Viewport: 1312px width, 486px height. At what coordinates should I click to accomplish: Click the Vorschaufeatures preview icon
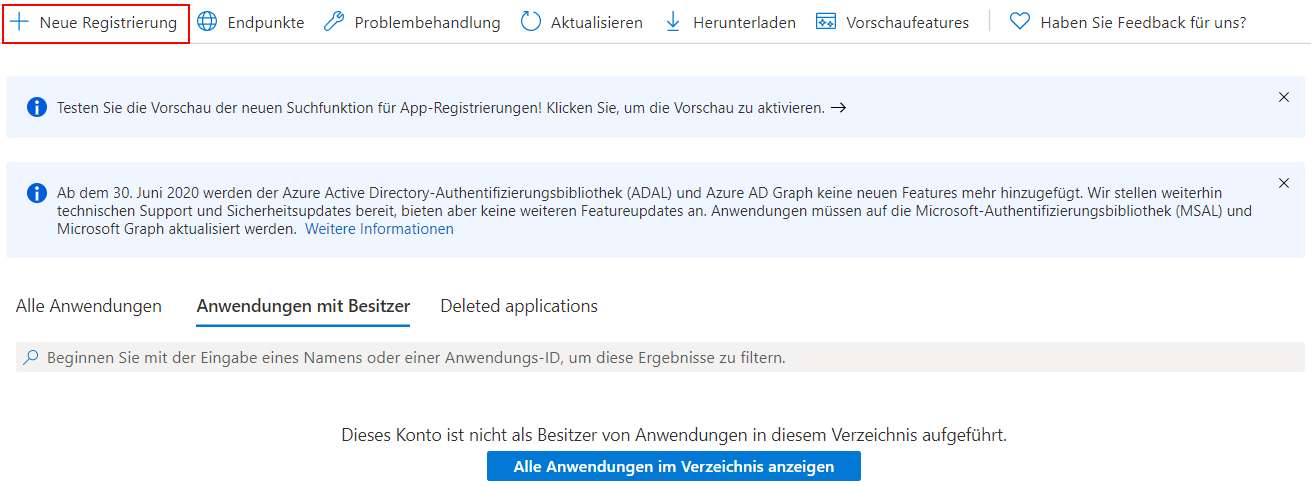click(826, 22)
